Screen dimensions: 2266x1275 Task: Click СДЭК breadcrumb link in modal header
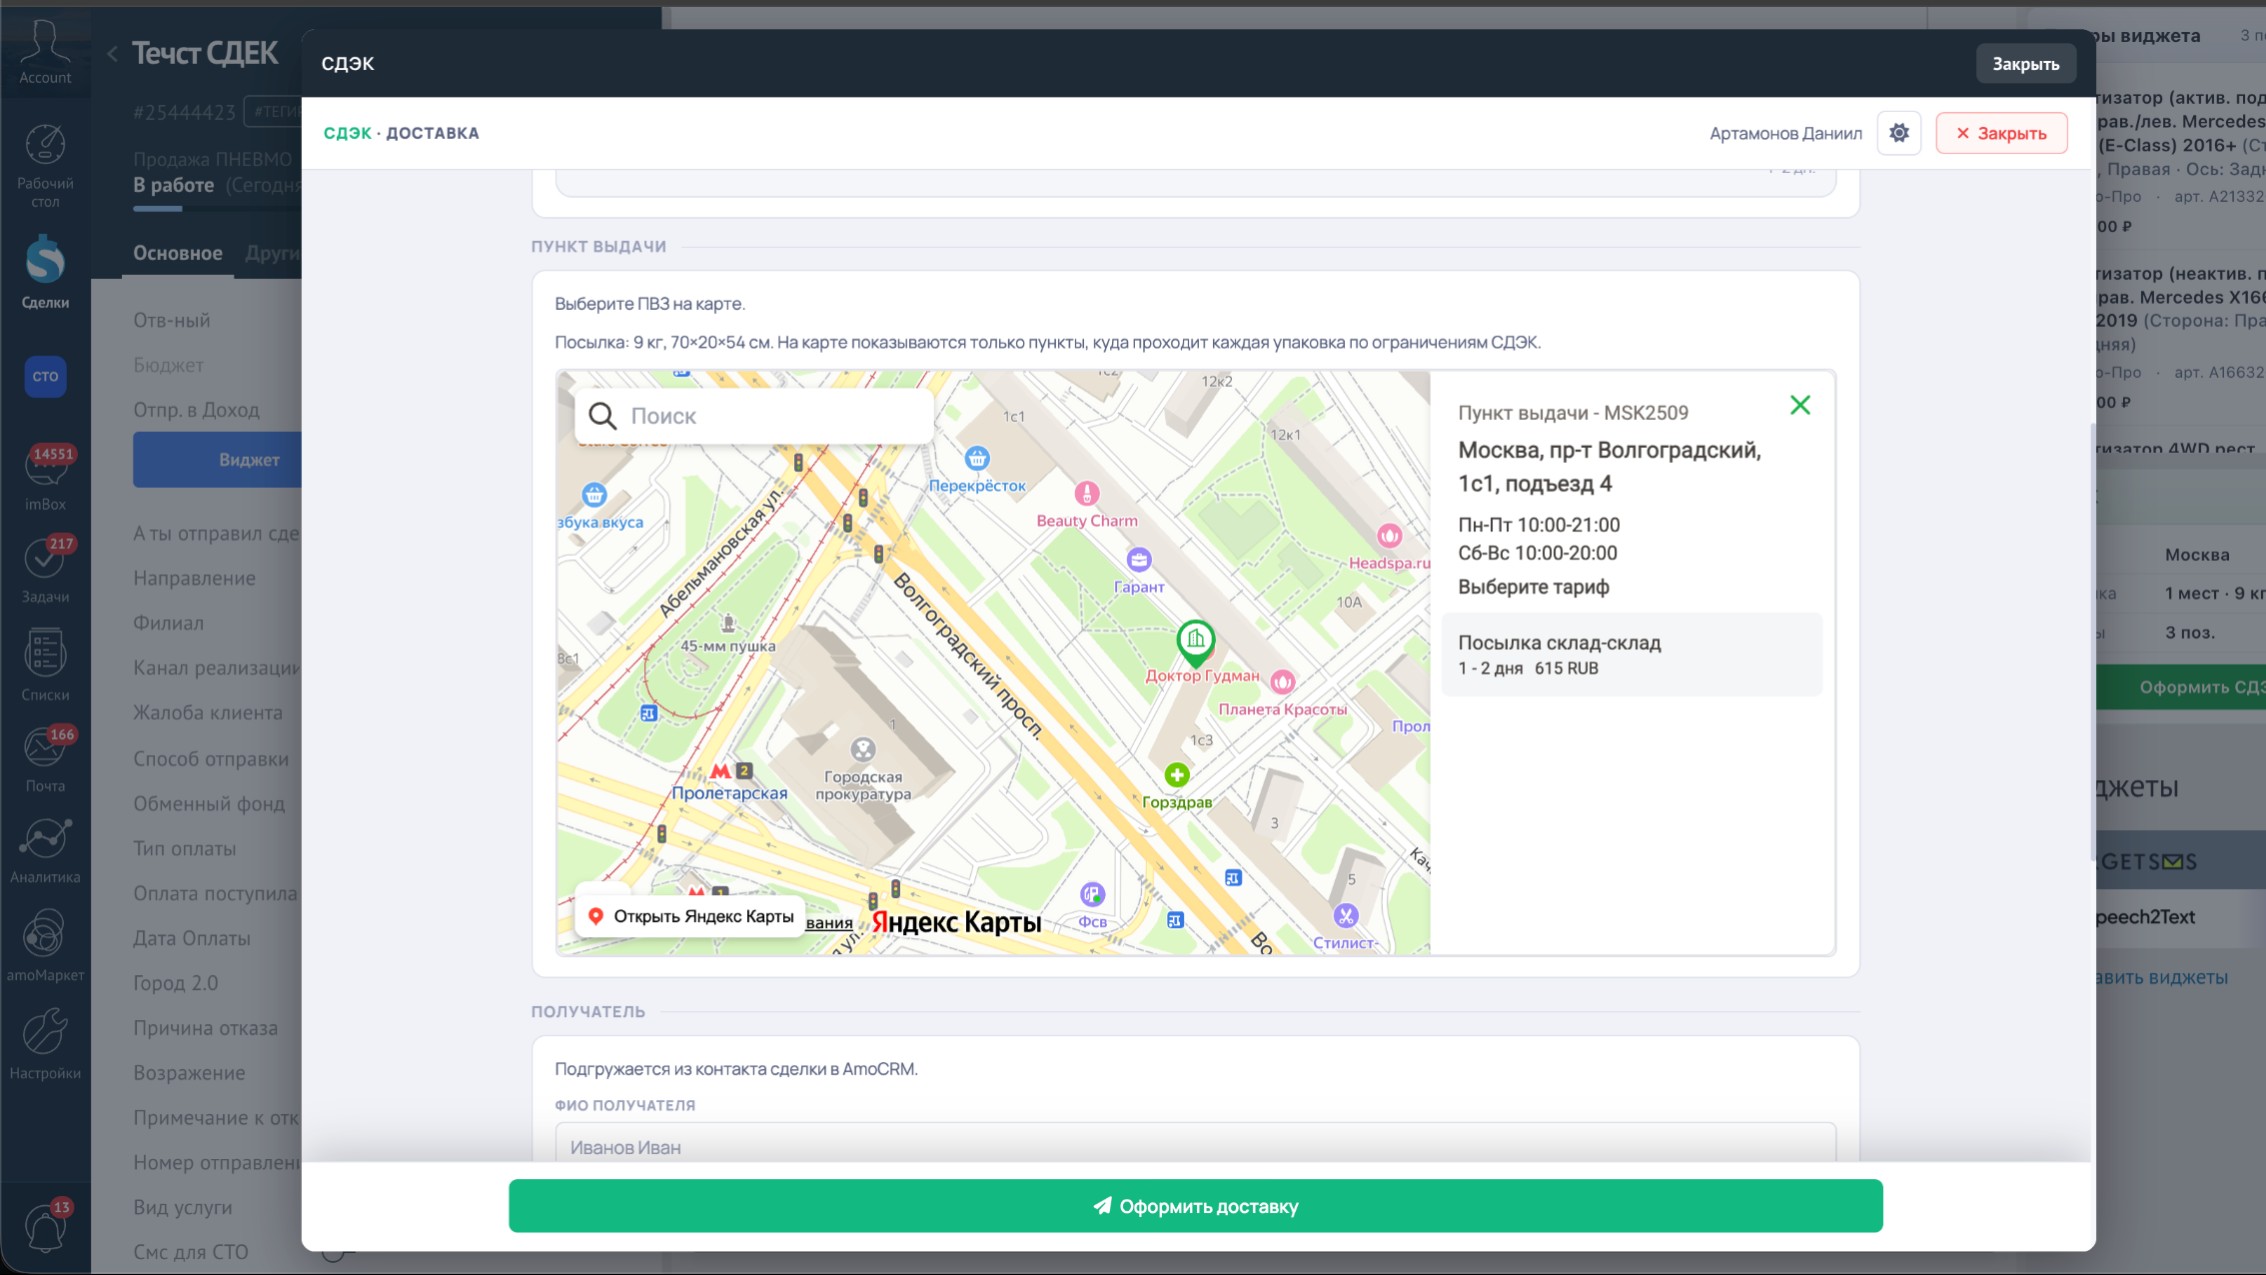point(347,133)
